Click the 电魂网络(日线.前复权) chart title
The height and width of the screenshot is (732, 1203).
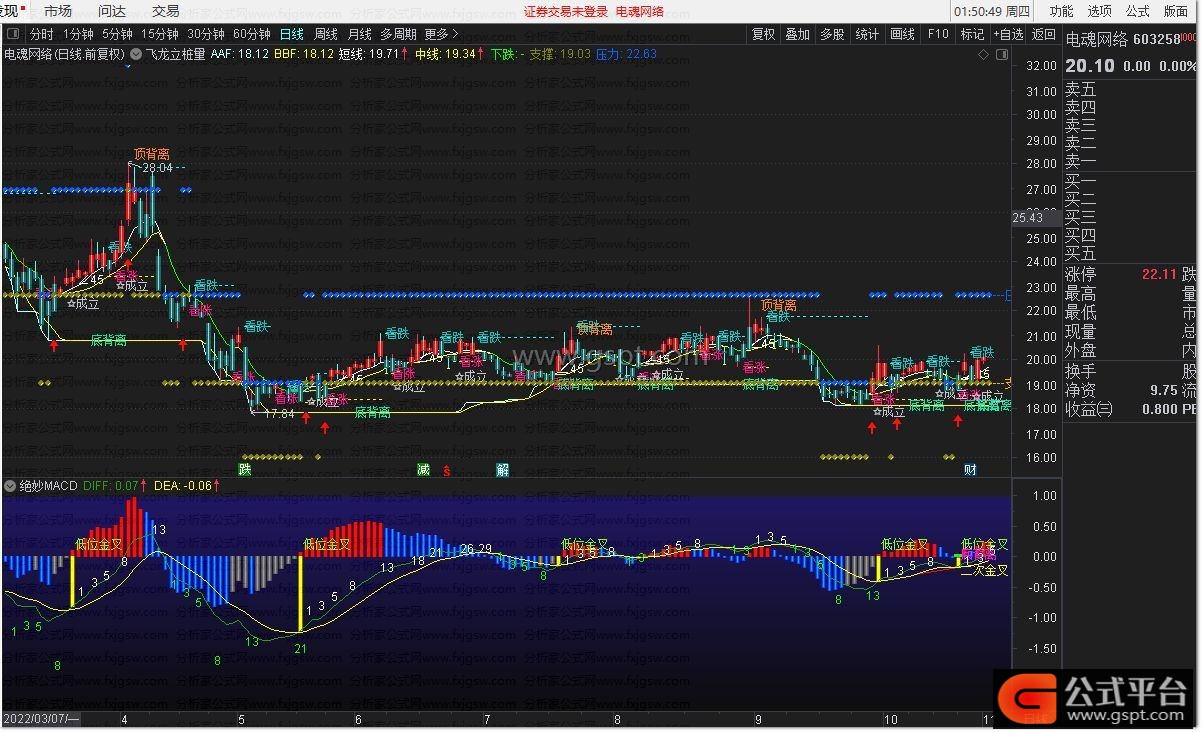(65, 54)
